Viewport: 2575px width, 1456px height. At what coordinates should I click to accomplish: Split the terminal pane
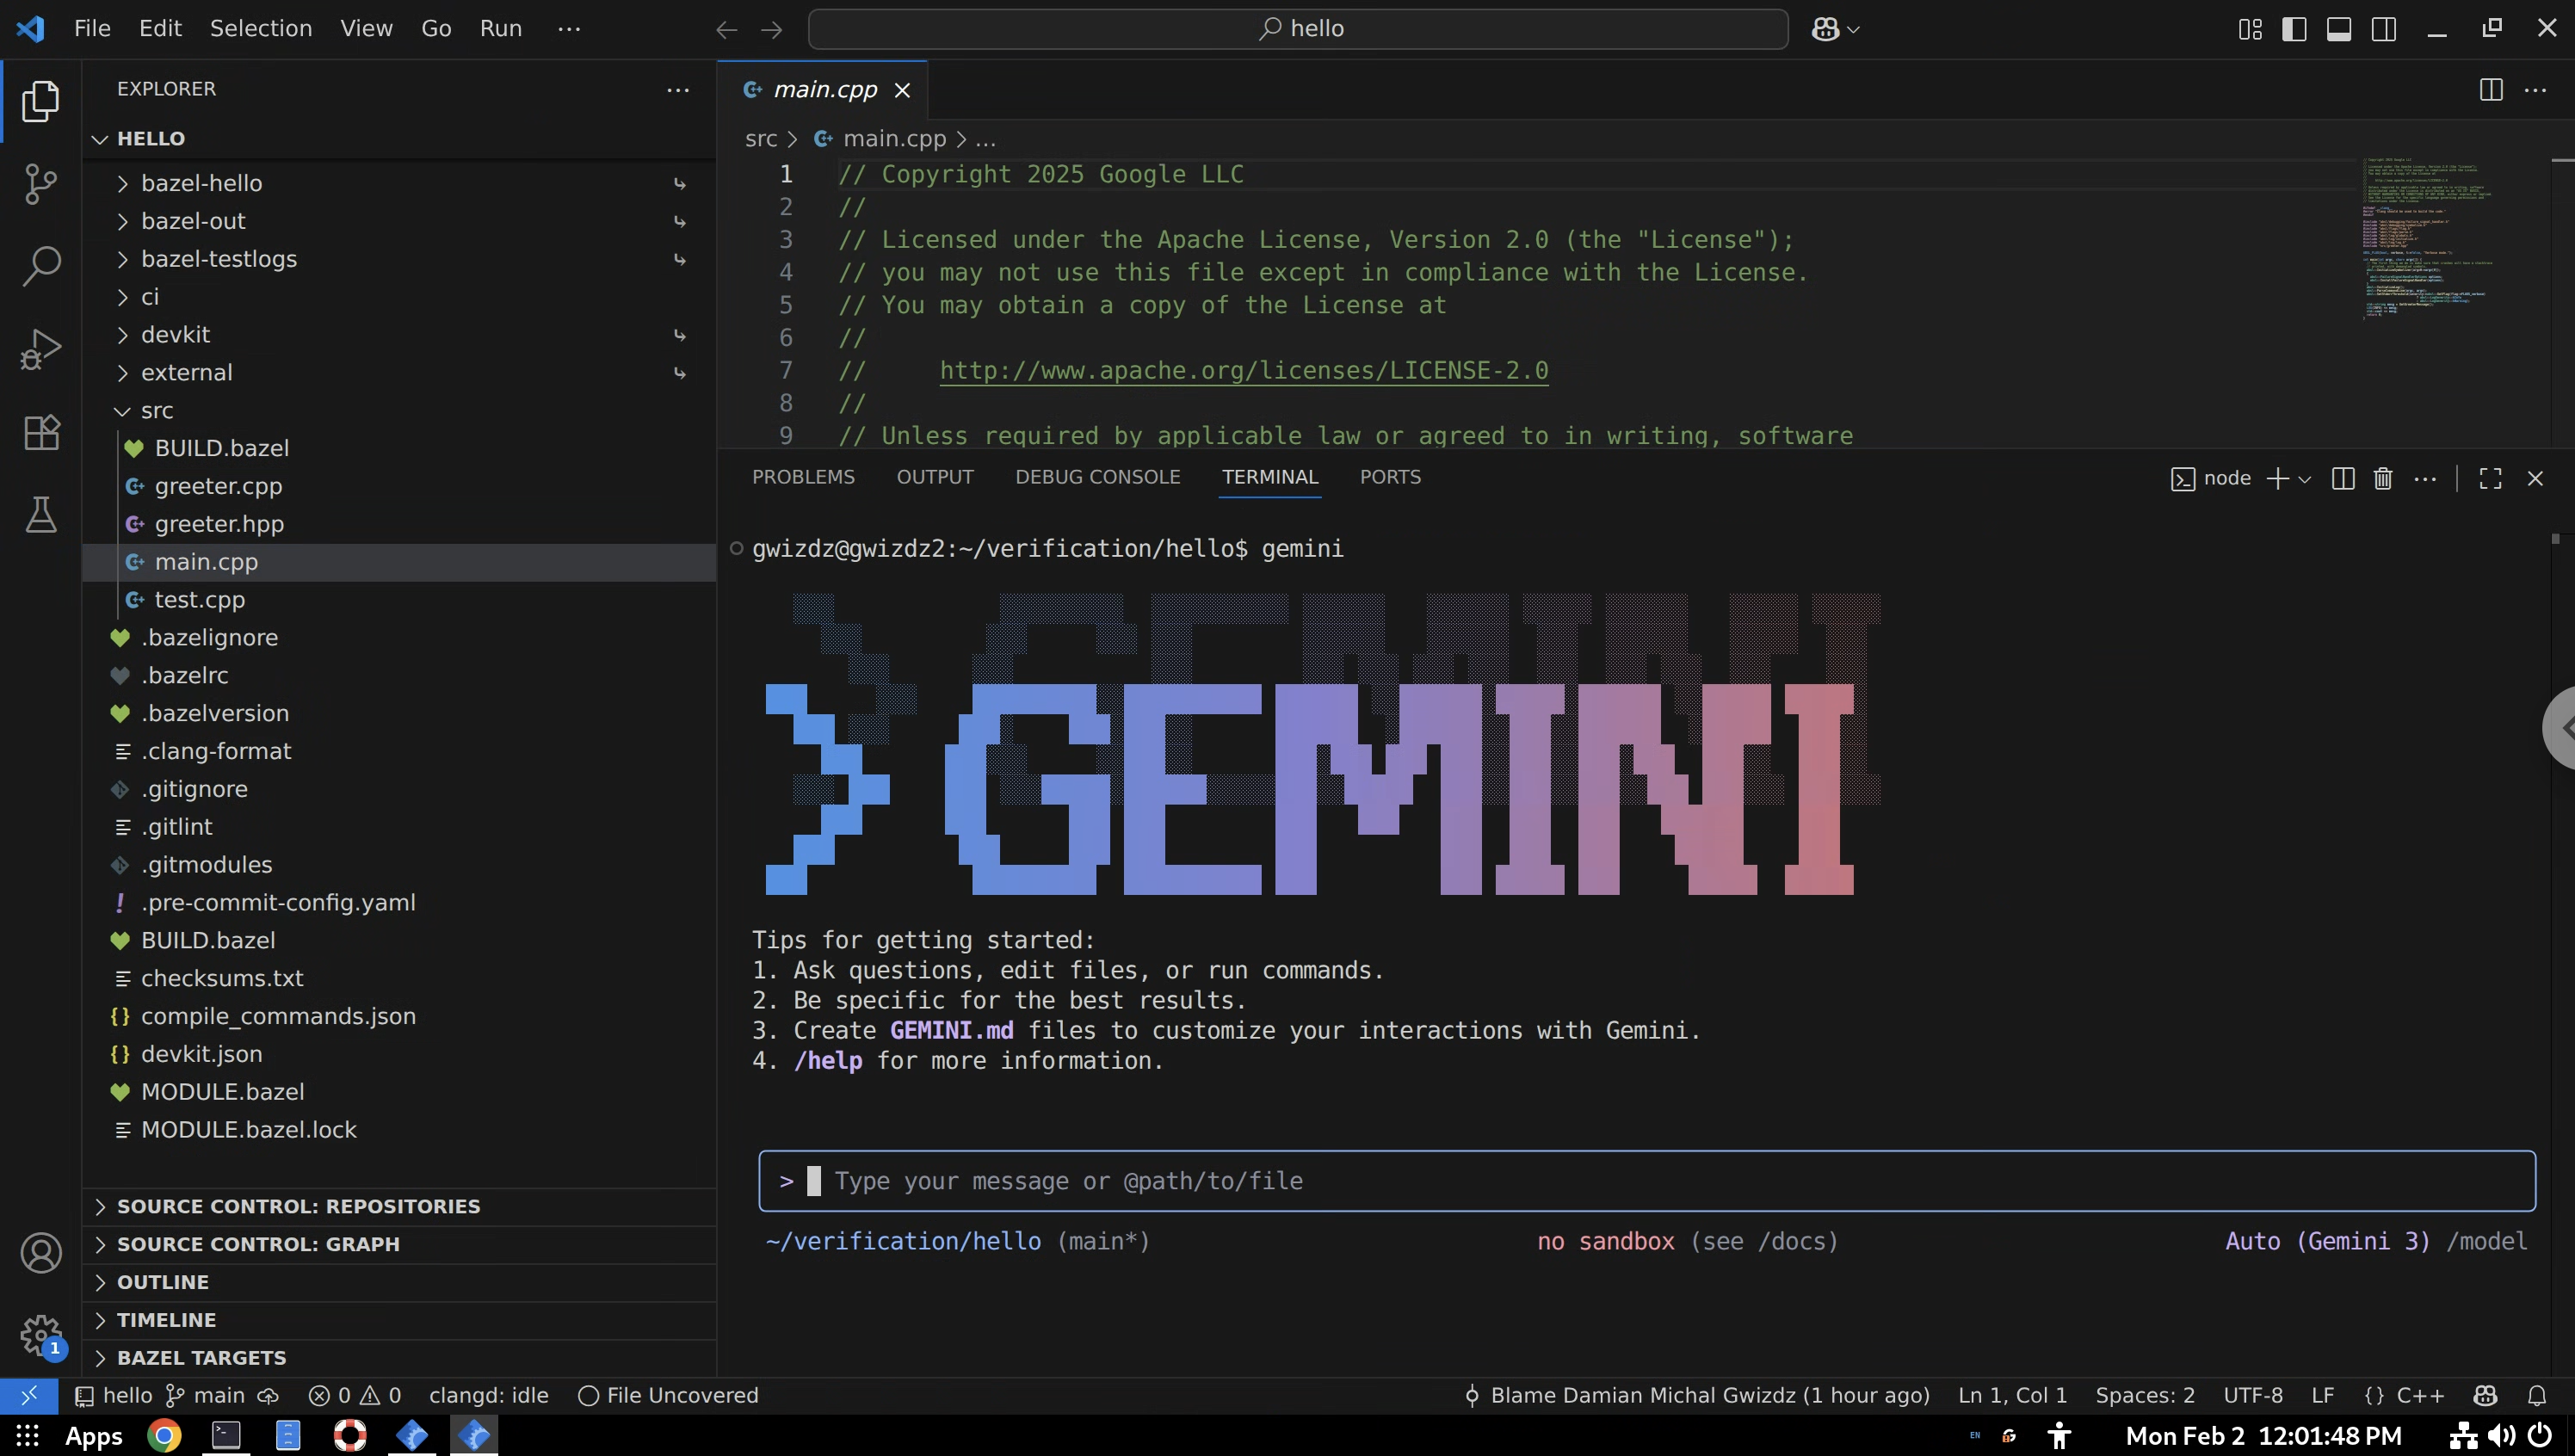tap(2342, 479)
